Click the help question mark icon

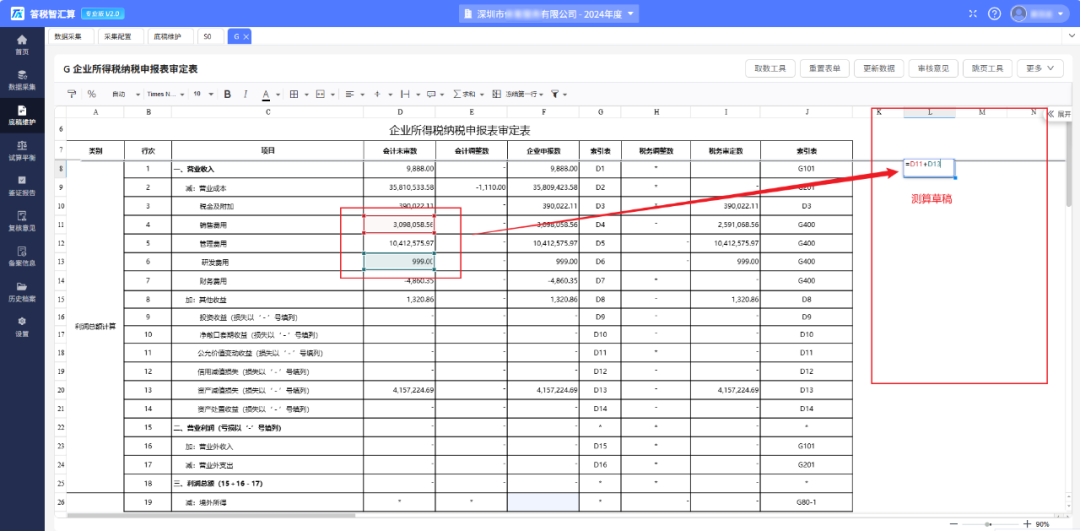[994, 13]
